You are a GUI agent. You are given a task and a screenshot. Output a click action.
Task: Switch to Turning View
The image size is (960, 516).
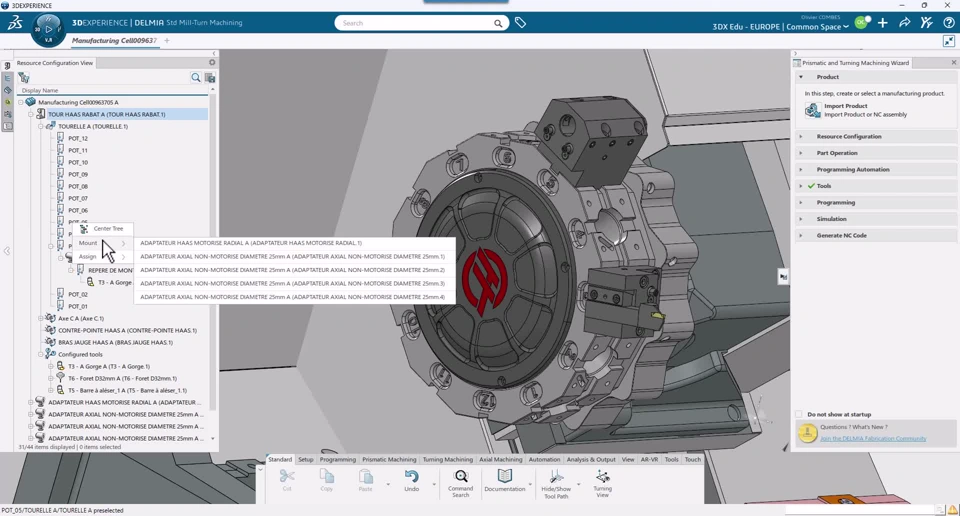pyautogui.click(x=602, y=478)
